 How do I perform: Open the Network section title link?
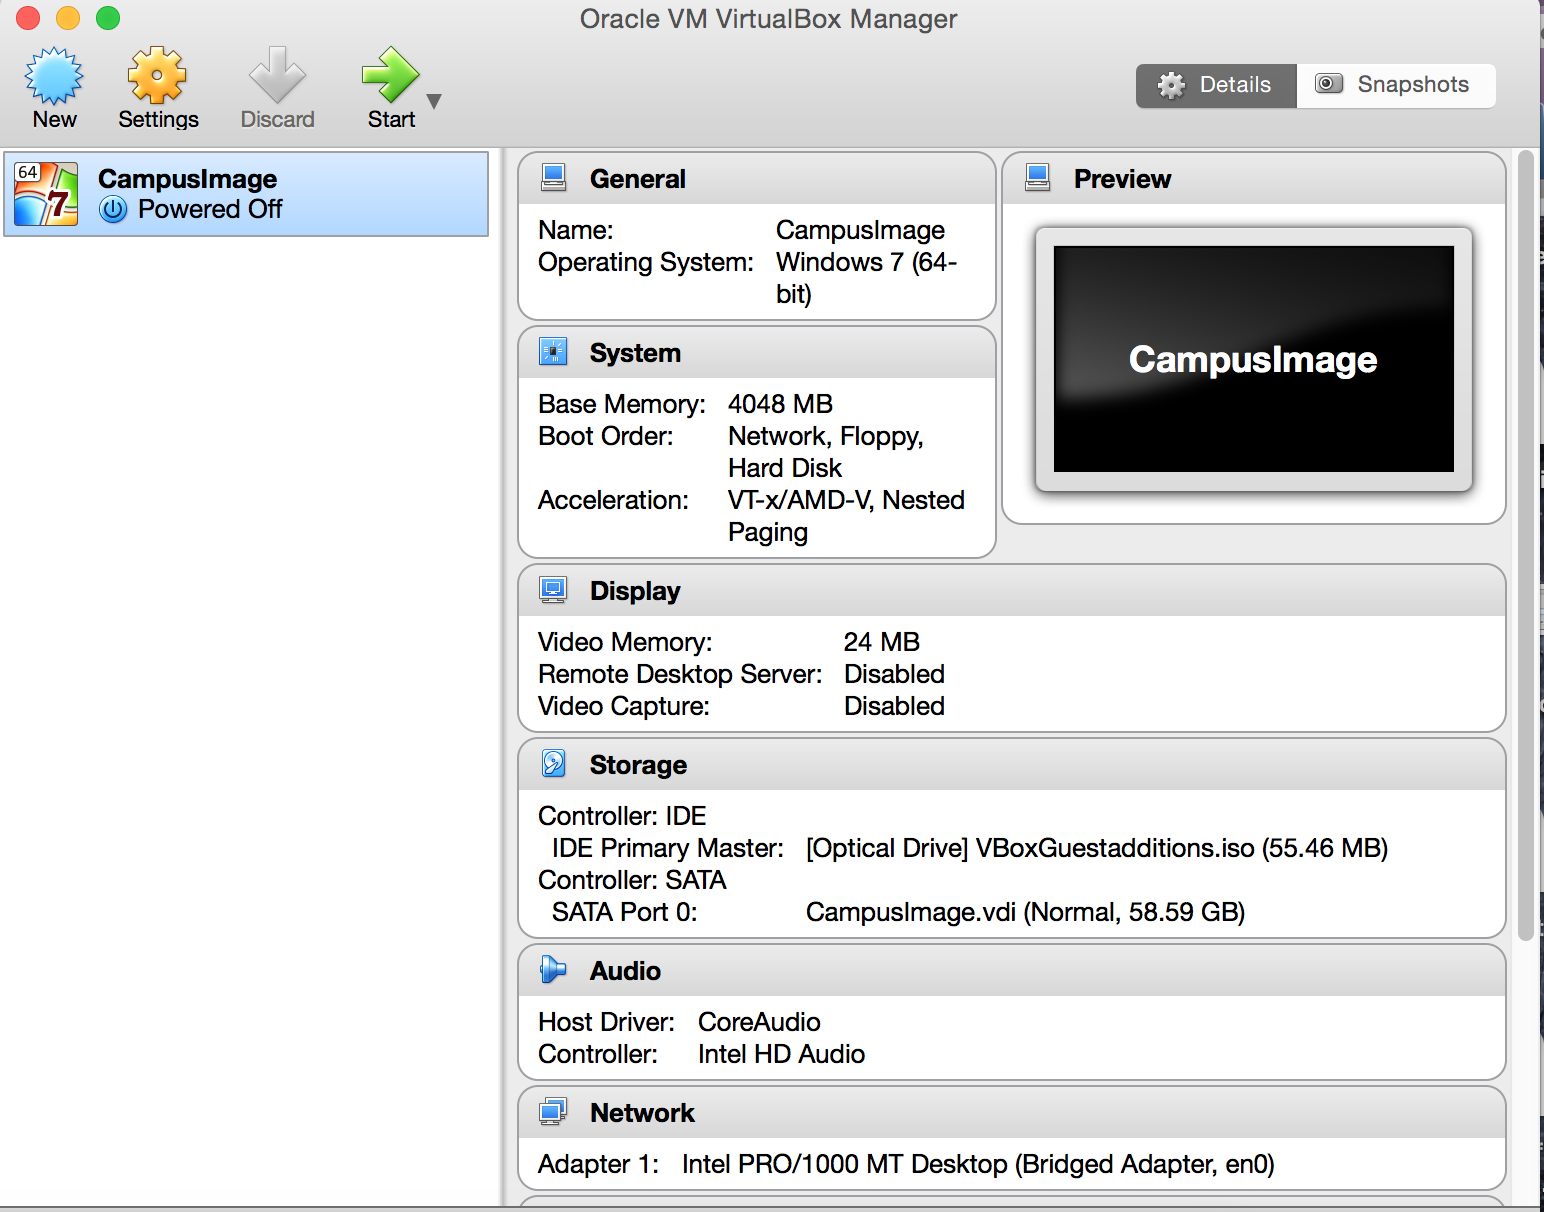[x=642, y=1113]
